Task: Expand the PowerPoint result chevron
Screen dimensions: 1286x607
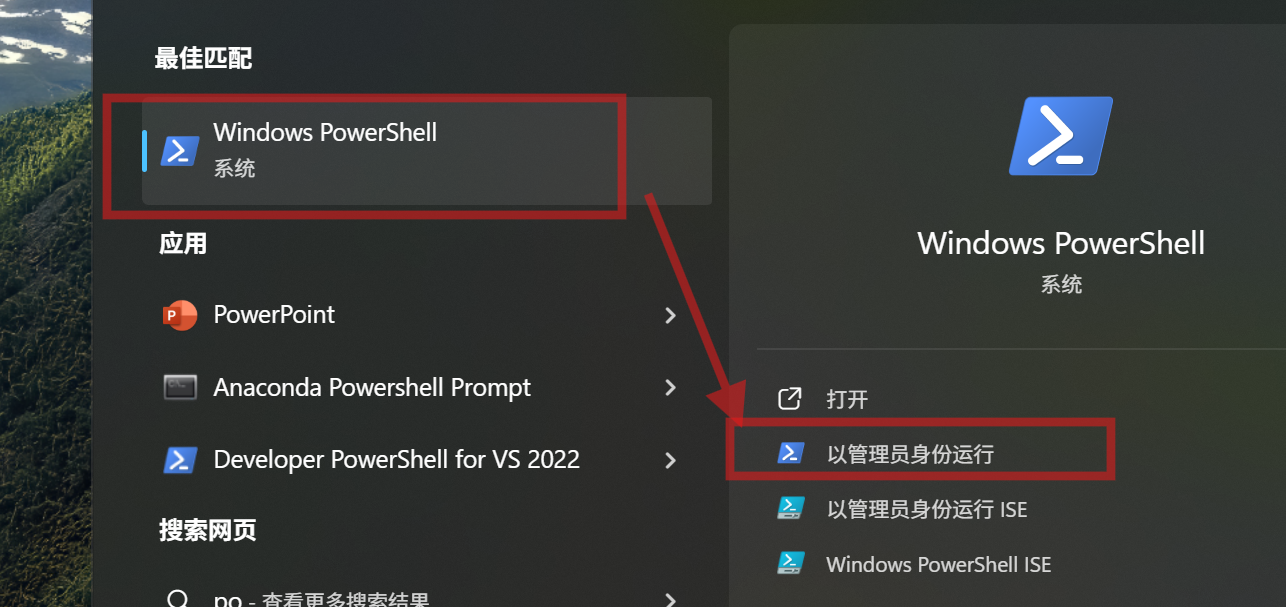Action: pos(670,316)
